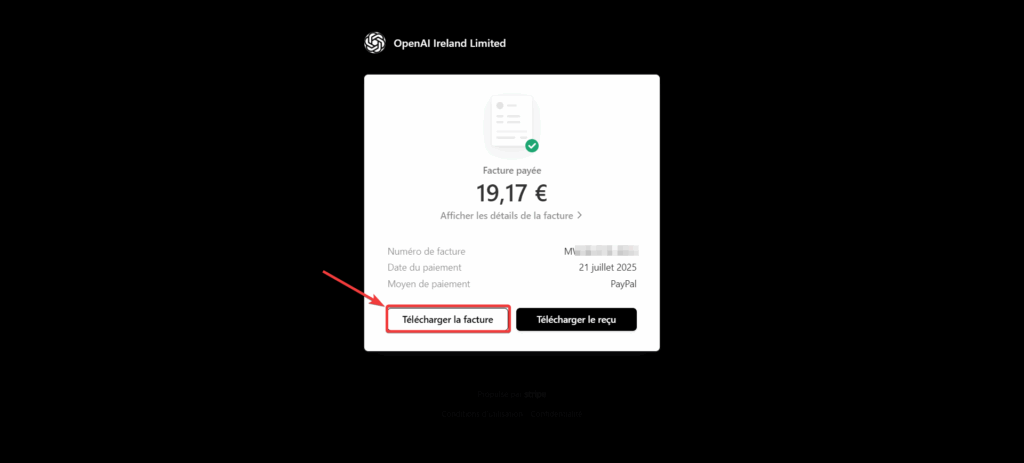1024x463 pixels.
Task: Click the paid invoice document illustration
Action: click(511, 125)
